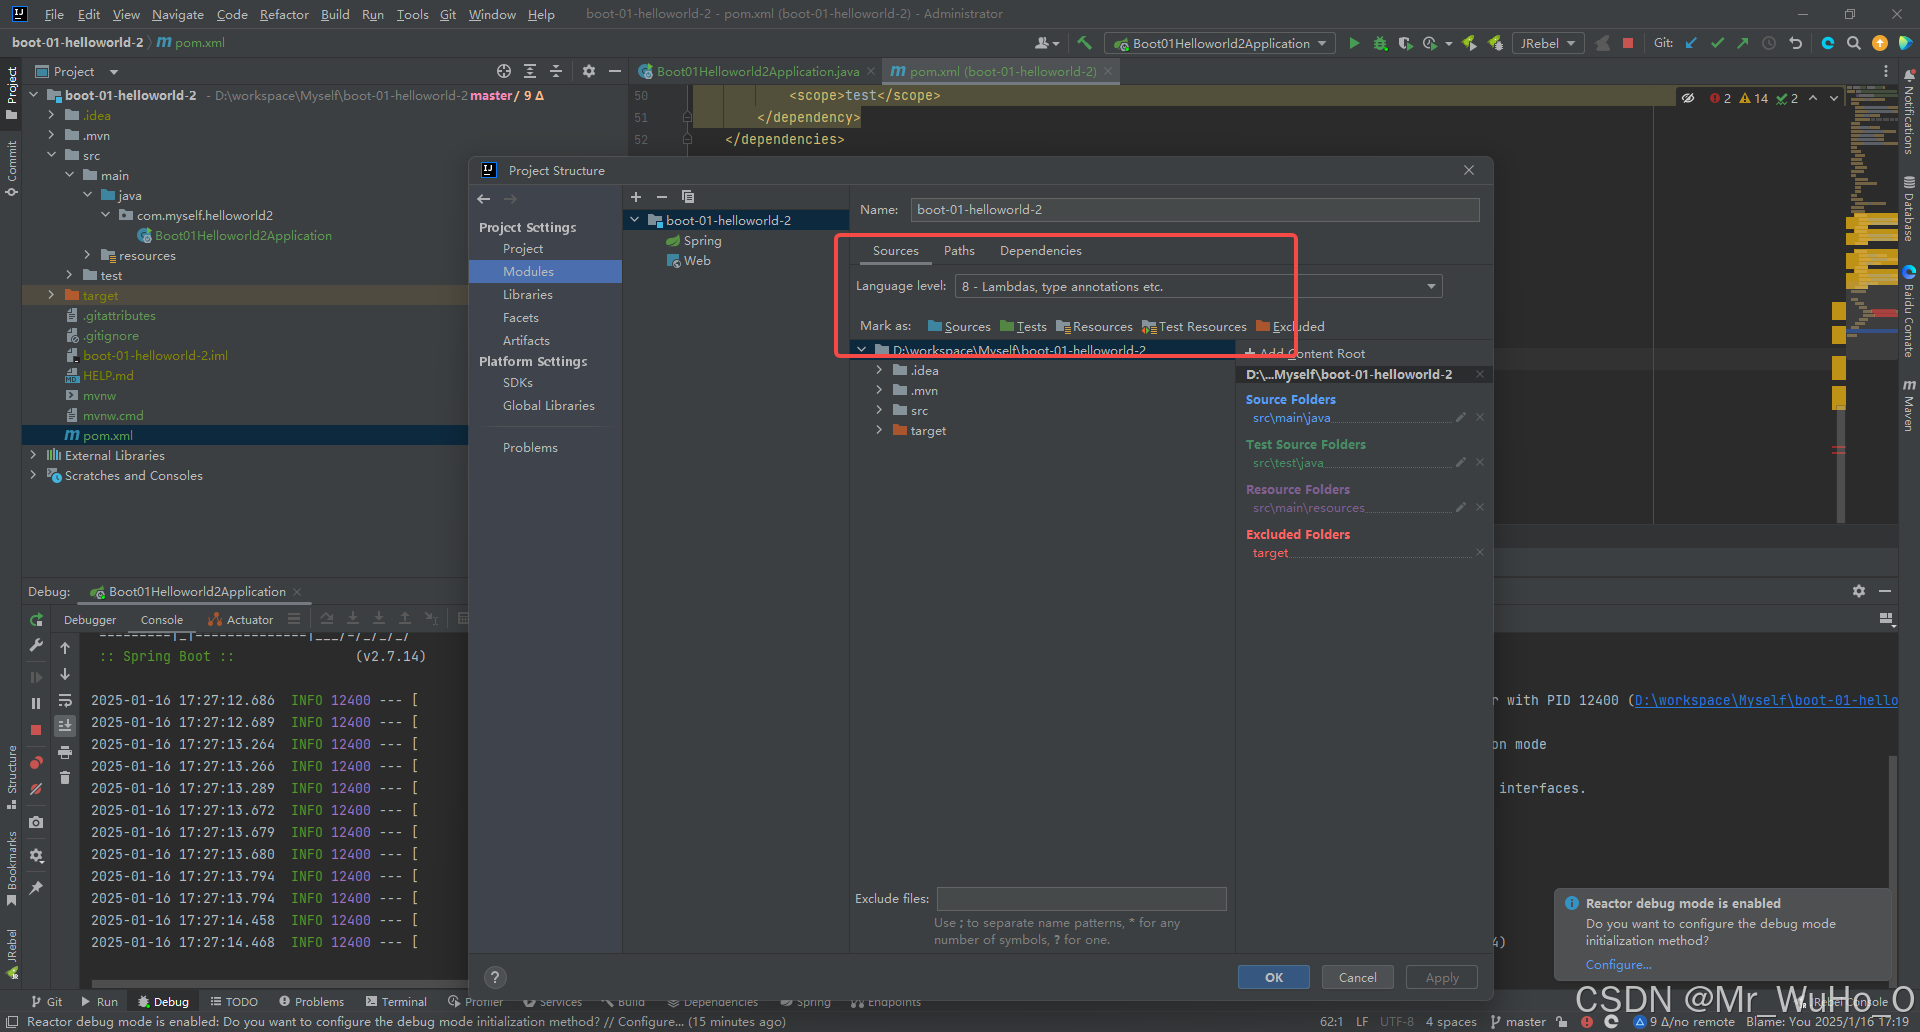Select the Spring facet under module
The height and width of the screenshot is (1032, 1920).
[x=693, y=241]
